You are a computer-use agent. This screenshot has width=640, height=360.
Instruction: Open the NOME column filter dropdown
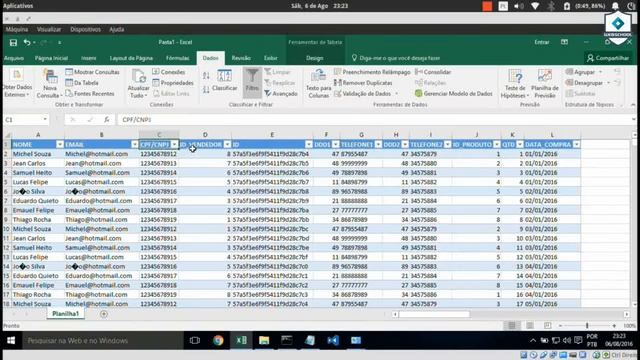[x=60, y=144]
